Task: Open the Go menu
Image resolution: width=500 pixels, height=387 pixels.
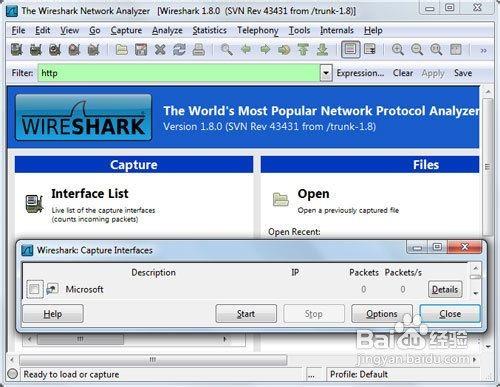Action: tap(95, 30)
